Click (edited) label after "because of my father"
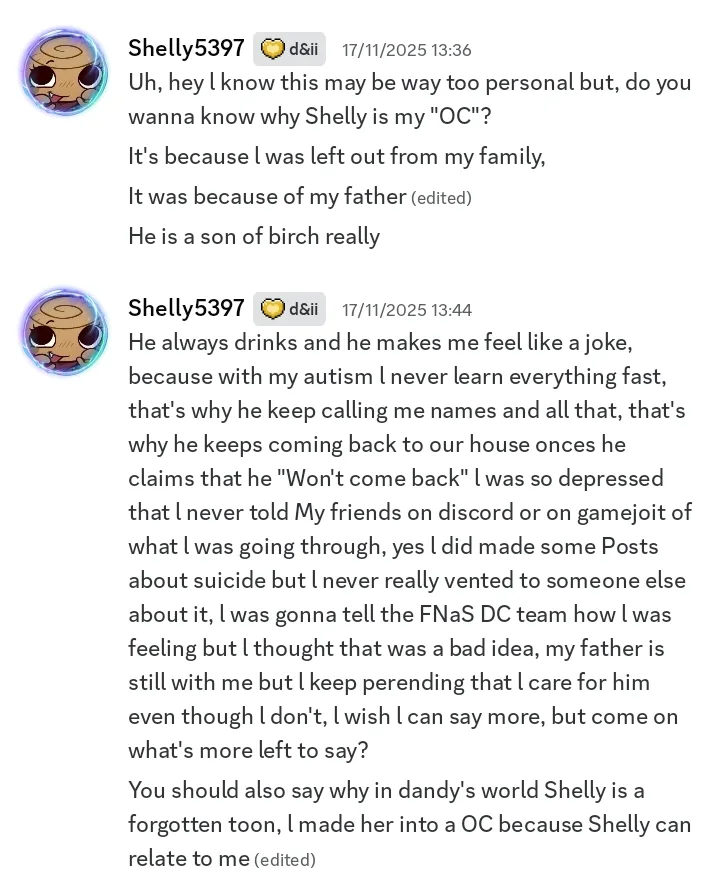720x895 pixels. click(441, 198)
